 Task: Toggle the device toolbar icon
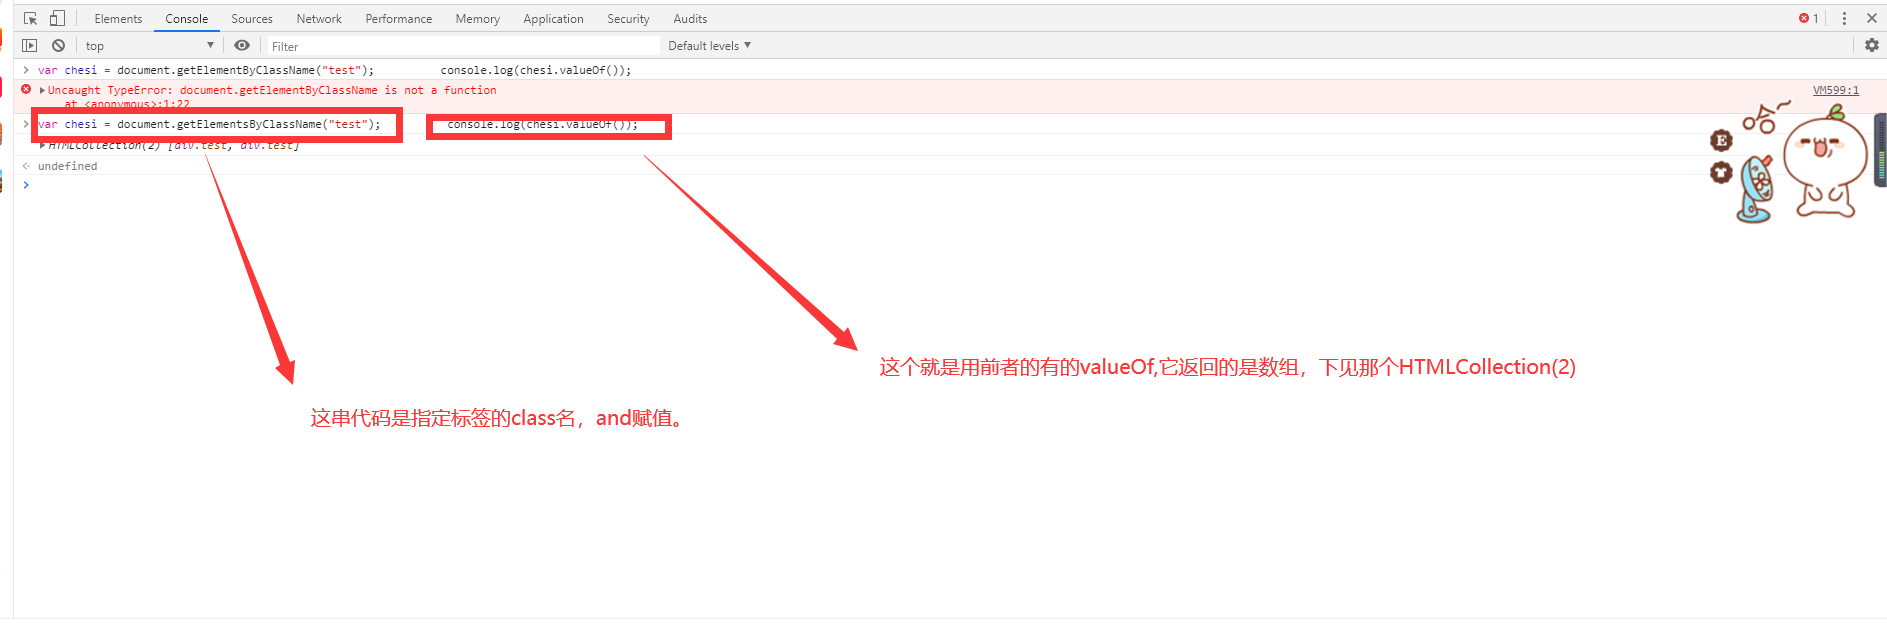point(58,18)
